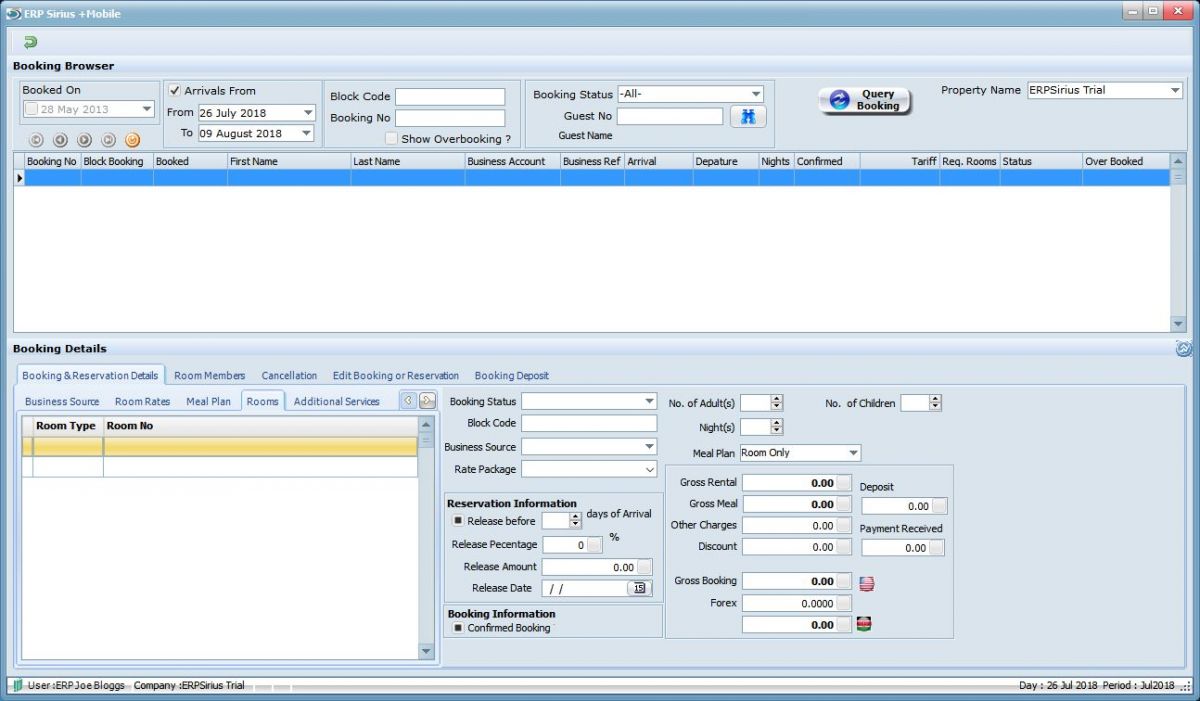Click the ERP Sirius app icon in title bar

click(x=13, y=13)
